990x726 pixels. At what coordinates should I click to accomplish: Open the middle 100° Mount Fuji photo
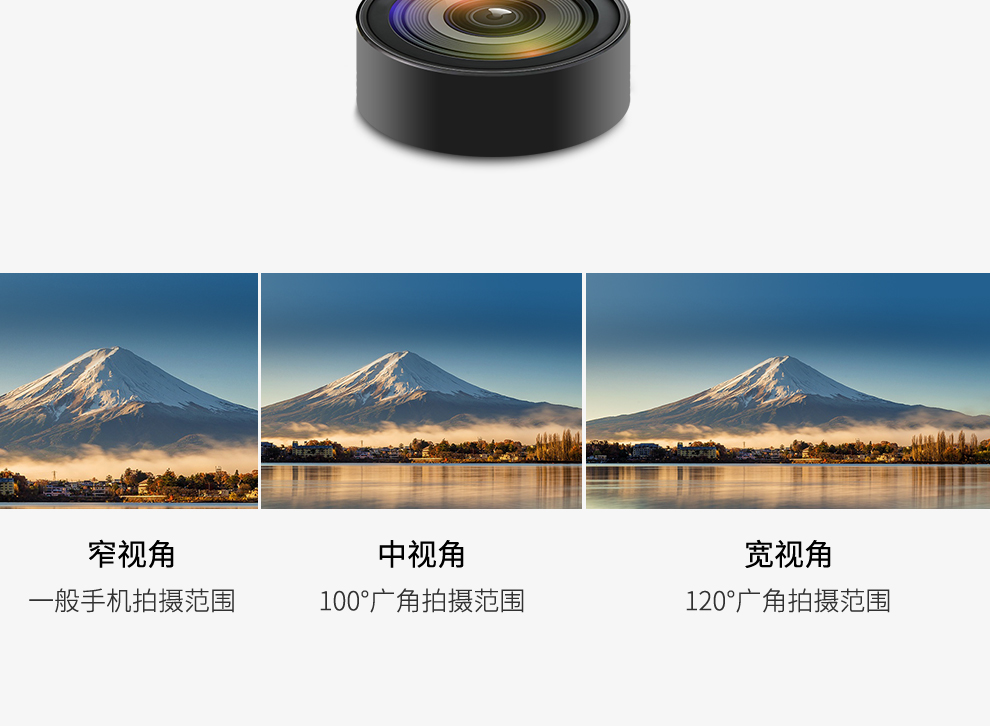pos(421,390)
